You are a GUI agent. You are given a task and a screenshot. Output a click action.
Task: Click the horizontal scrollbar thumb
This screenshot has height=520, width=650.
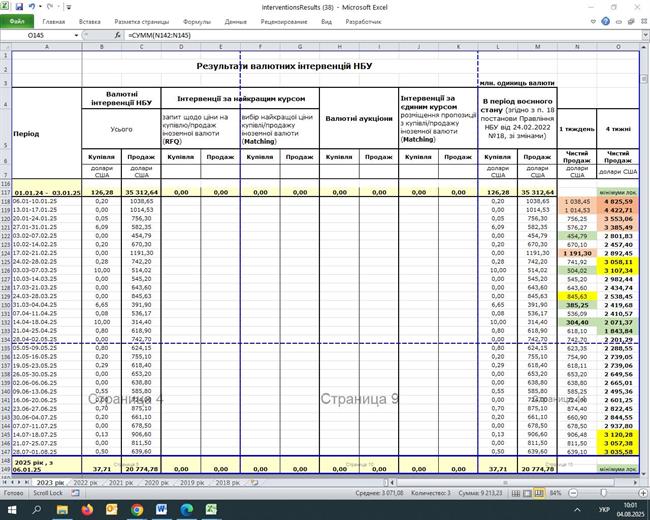pos(505,483)
